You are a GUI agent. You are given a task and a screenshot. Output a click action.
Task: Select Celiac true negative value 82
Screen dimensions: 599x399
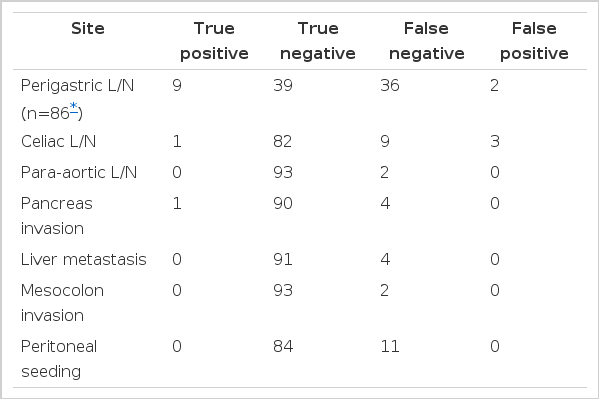point(283,142)
